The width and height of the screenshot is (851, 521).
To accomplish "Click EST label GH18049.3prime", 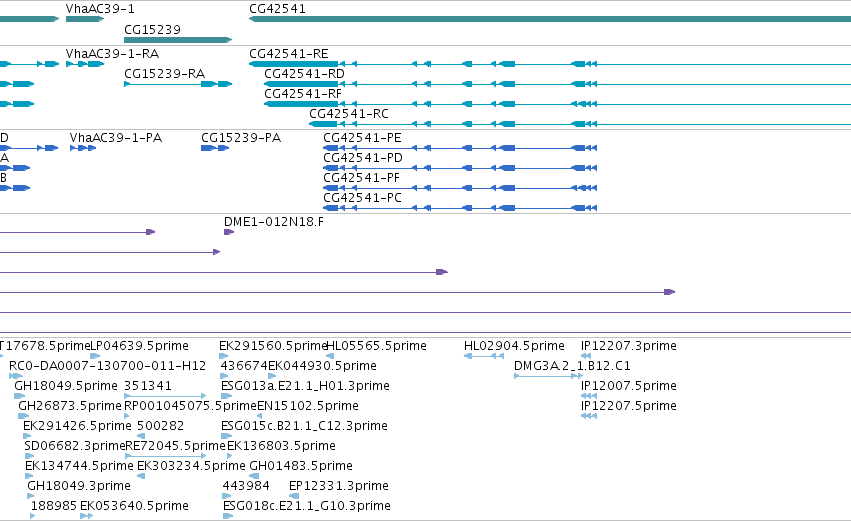I will (79, 487).
